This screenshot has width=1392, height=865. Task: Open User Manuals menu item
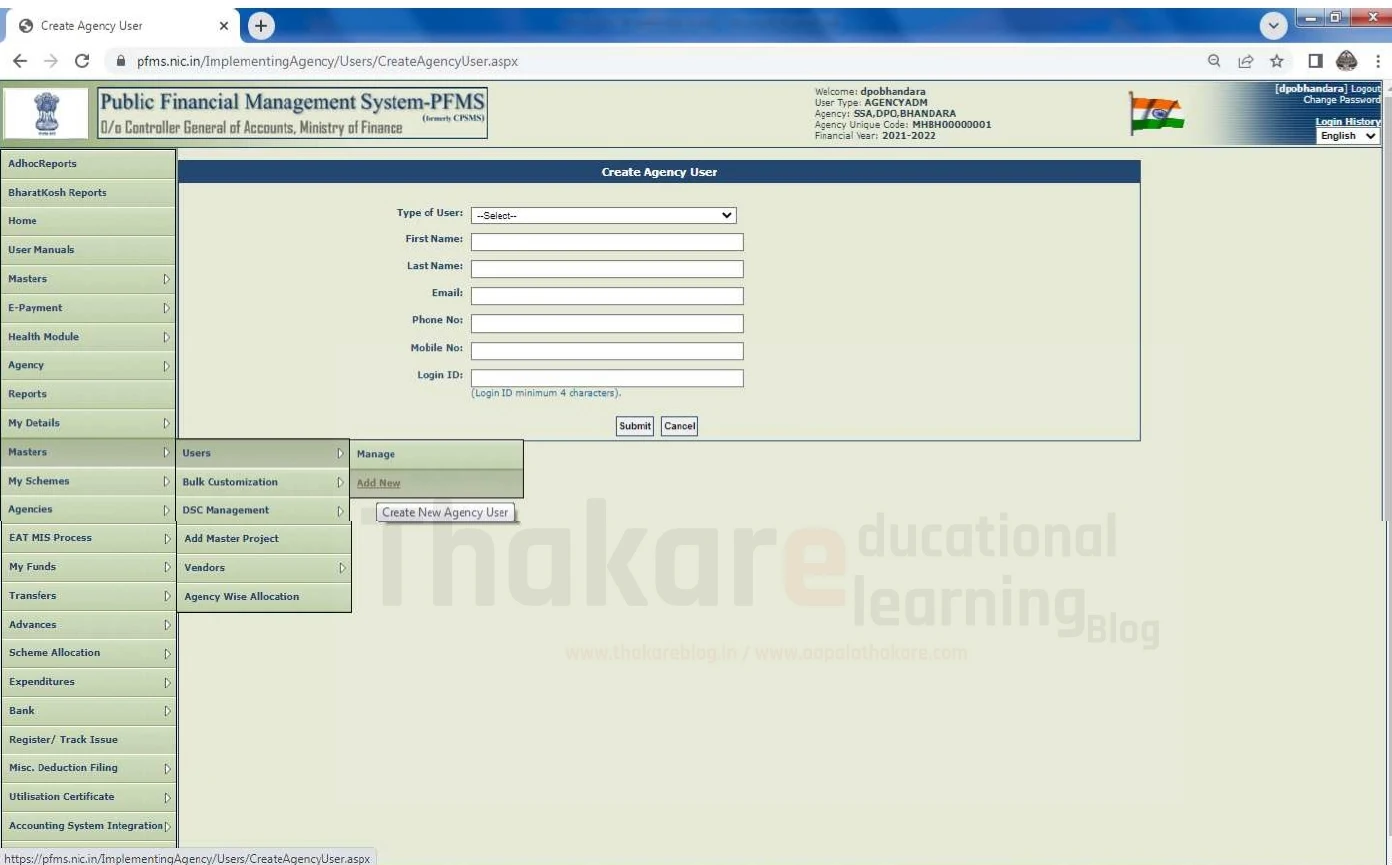88,250
